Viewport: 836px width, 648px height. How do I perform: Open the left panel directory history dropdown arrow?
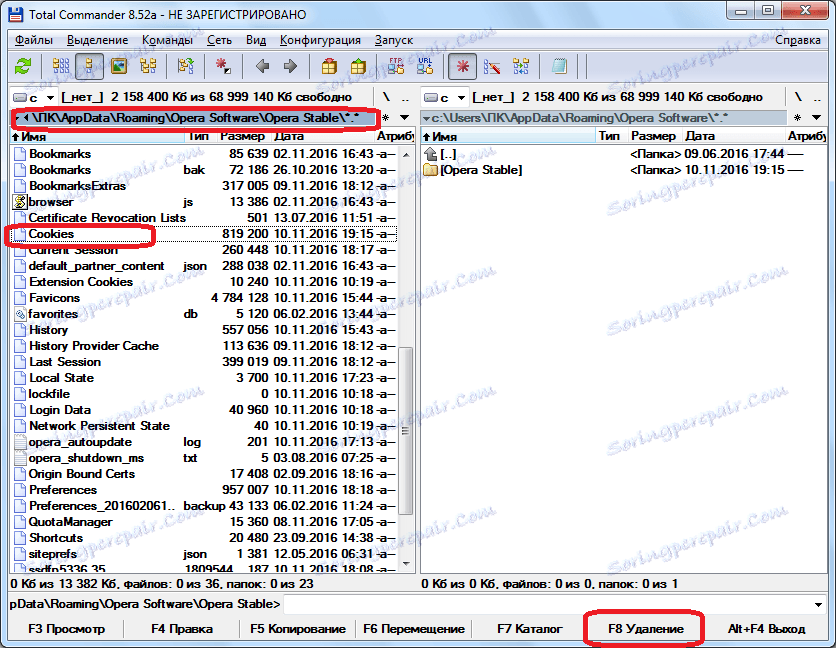click(x=405, y=117)
